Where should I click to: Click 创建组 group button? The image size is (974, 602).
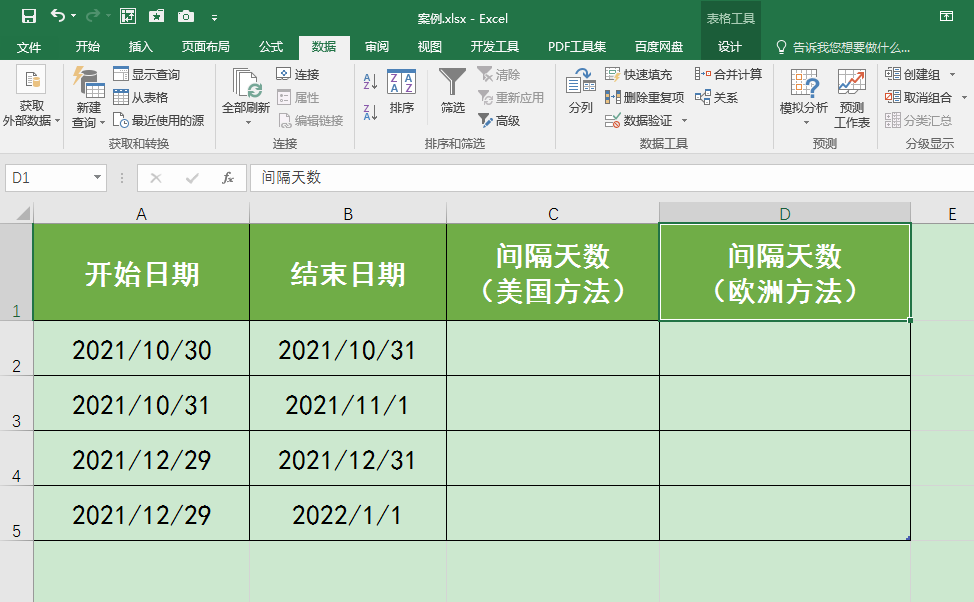[x=913, y=75]
